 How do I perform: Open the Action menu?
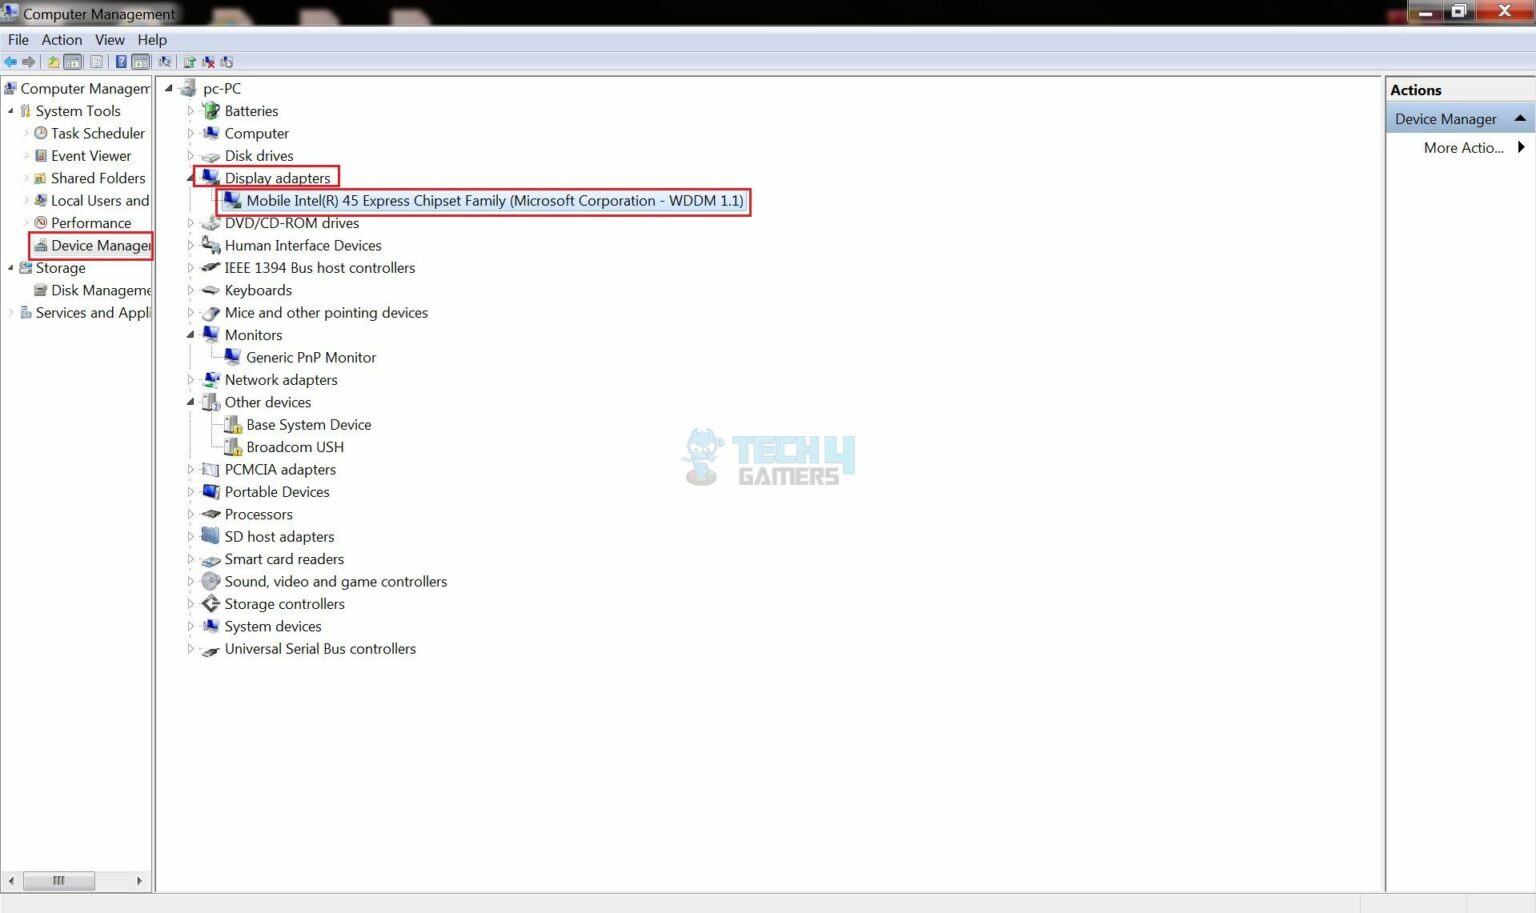[x=62, y=40]
